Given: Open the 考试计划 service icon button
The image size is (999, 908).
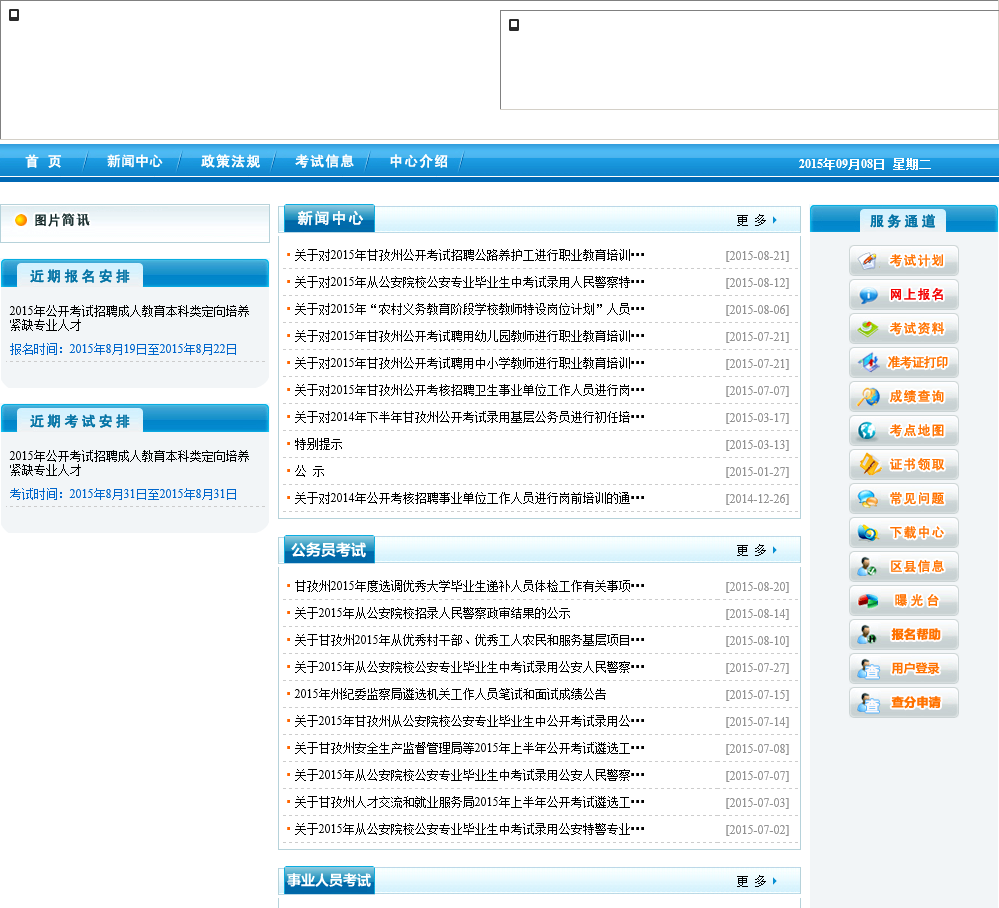Looking at the screenshot, I should pyautogui.click(x=903, y=261).
